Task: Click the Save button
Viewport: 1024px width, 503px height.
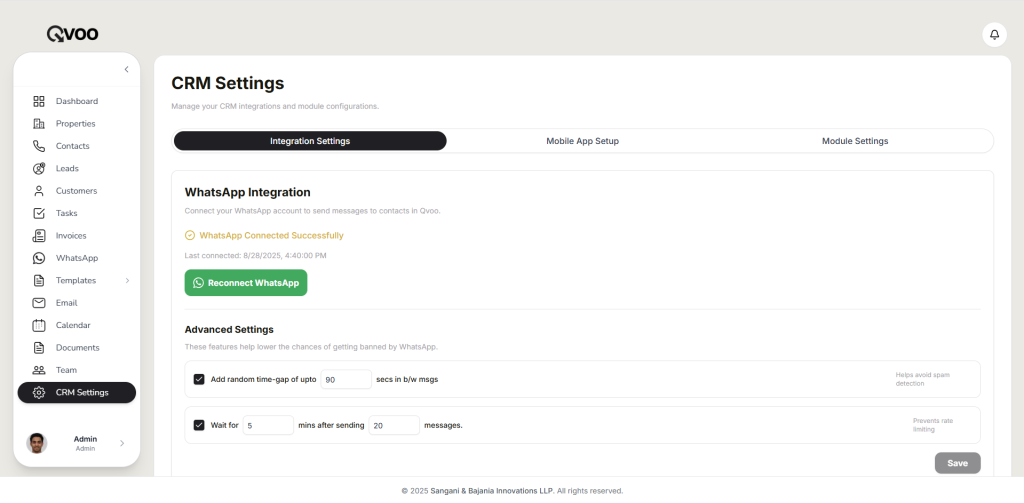Action: point(957,463)
